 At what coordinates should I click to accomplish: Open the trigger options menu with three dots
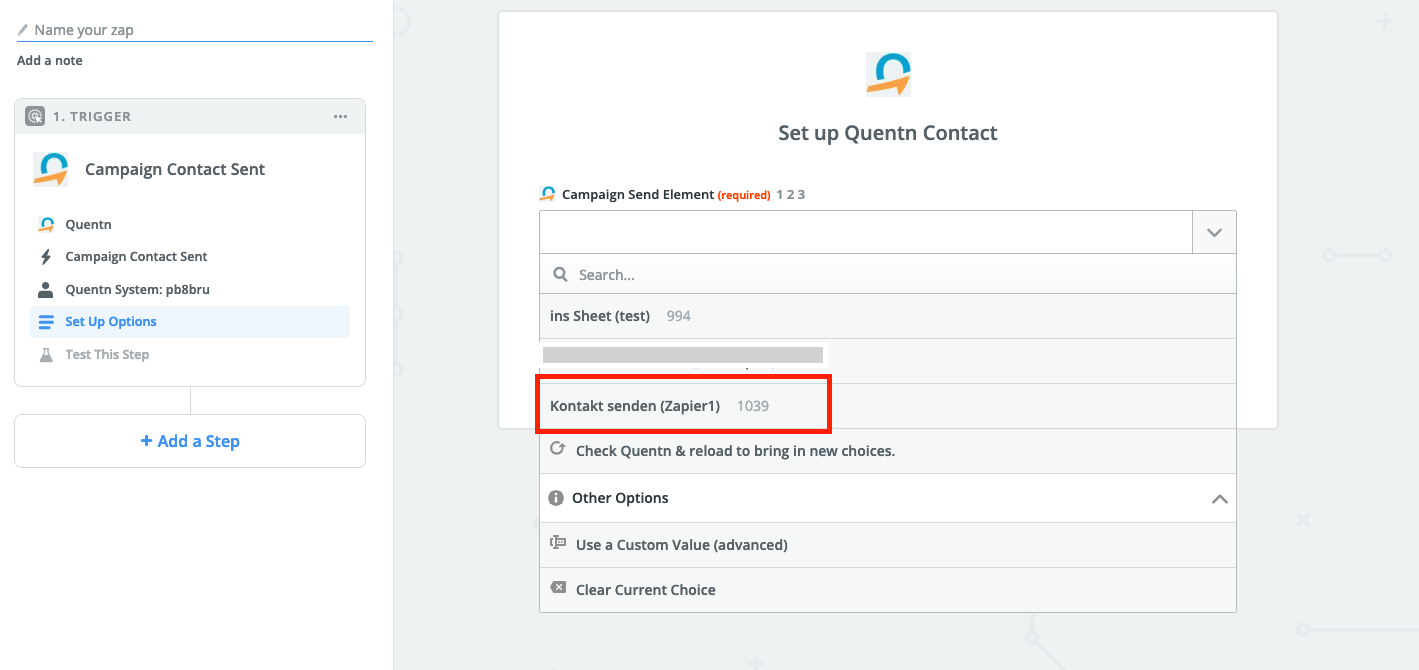[340, 116]
